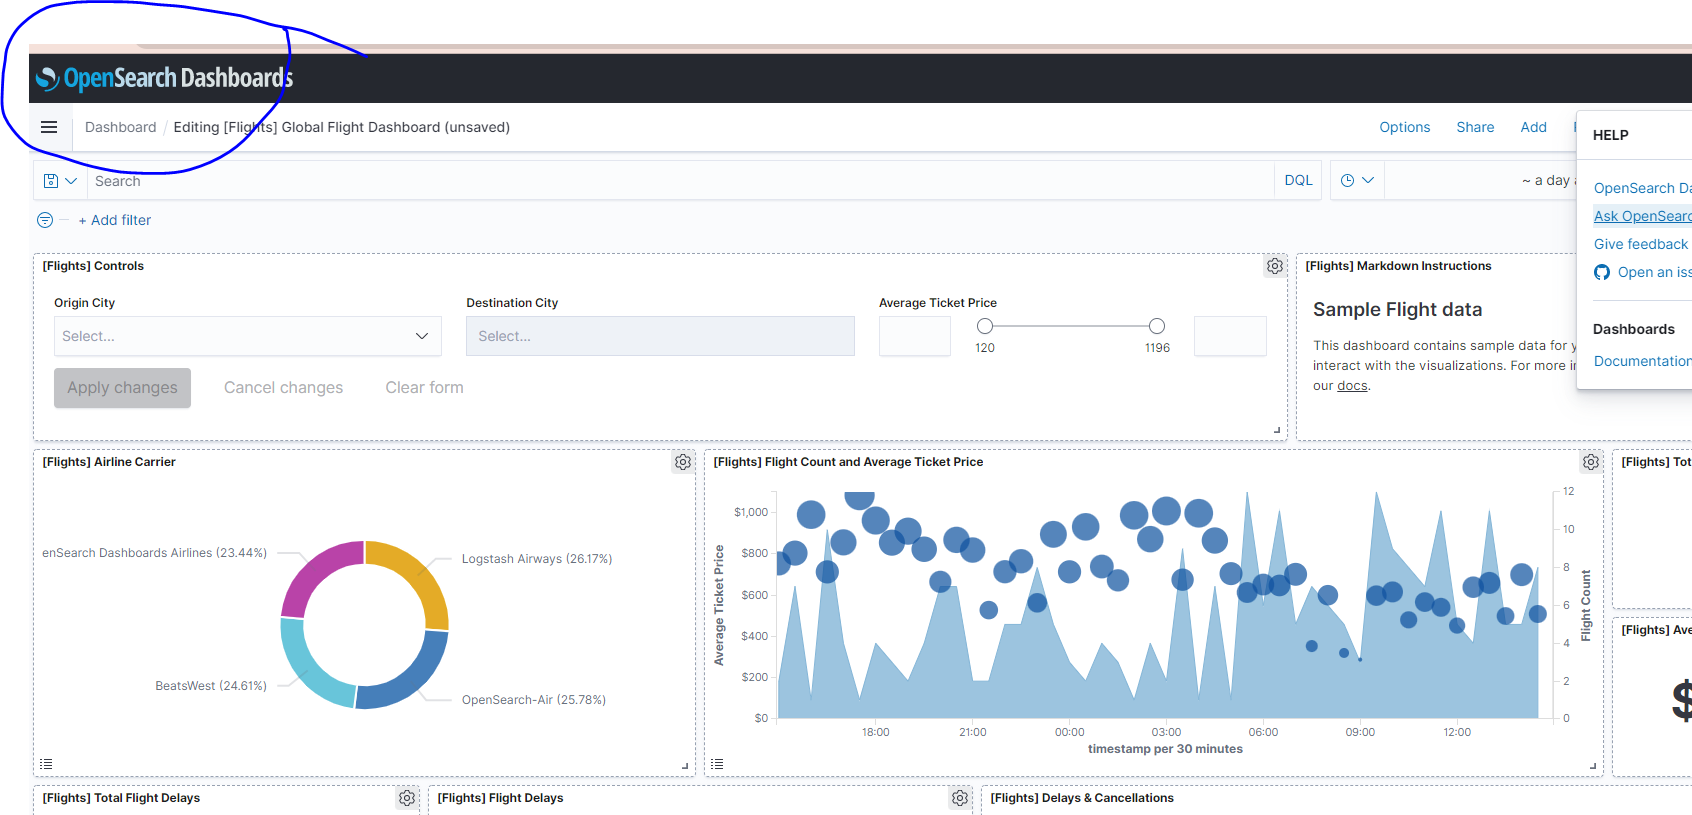Open Flight Count panel gear options
Screen dimensions: 1692x815
pos(1591,462)
